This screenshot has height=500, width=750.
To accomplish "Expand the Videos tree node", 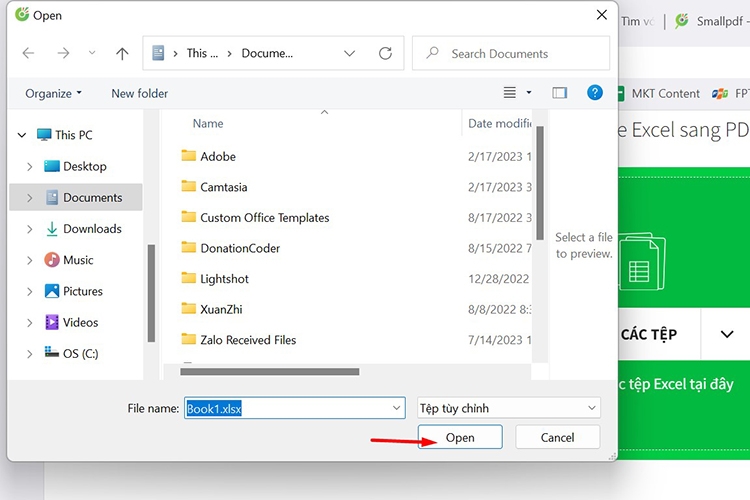I will 30,323.
